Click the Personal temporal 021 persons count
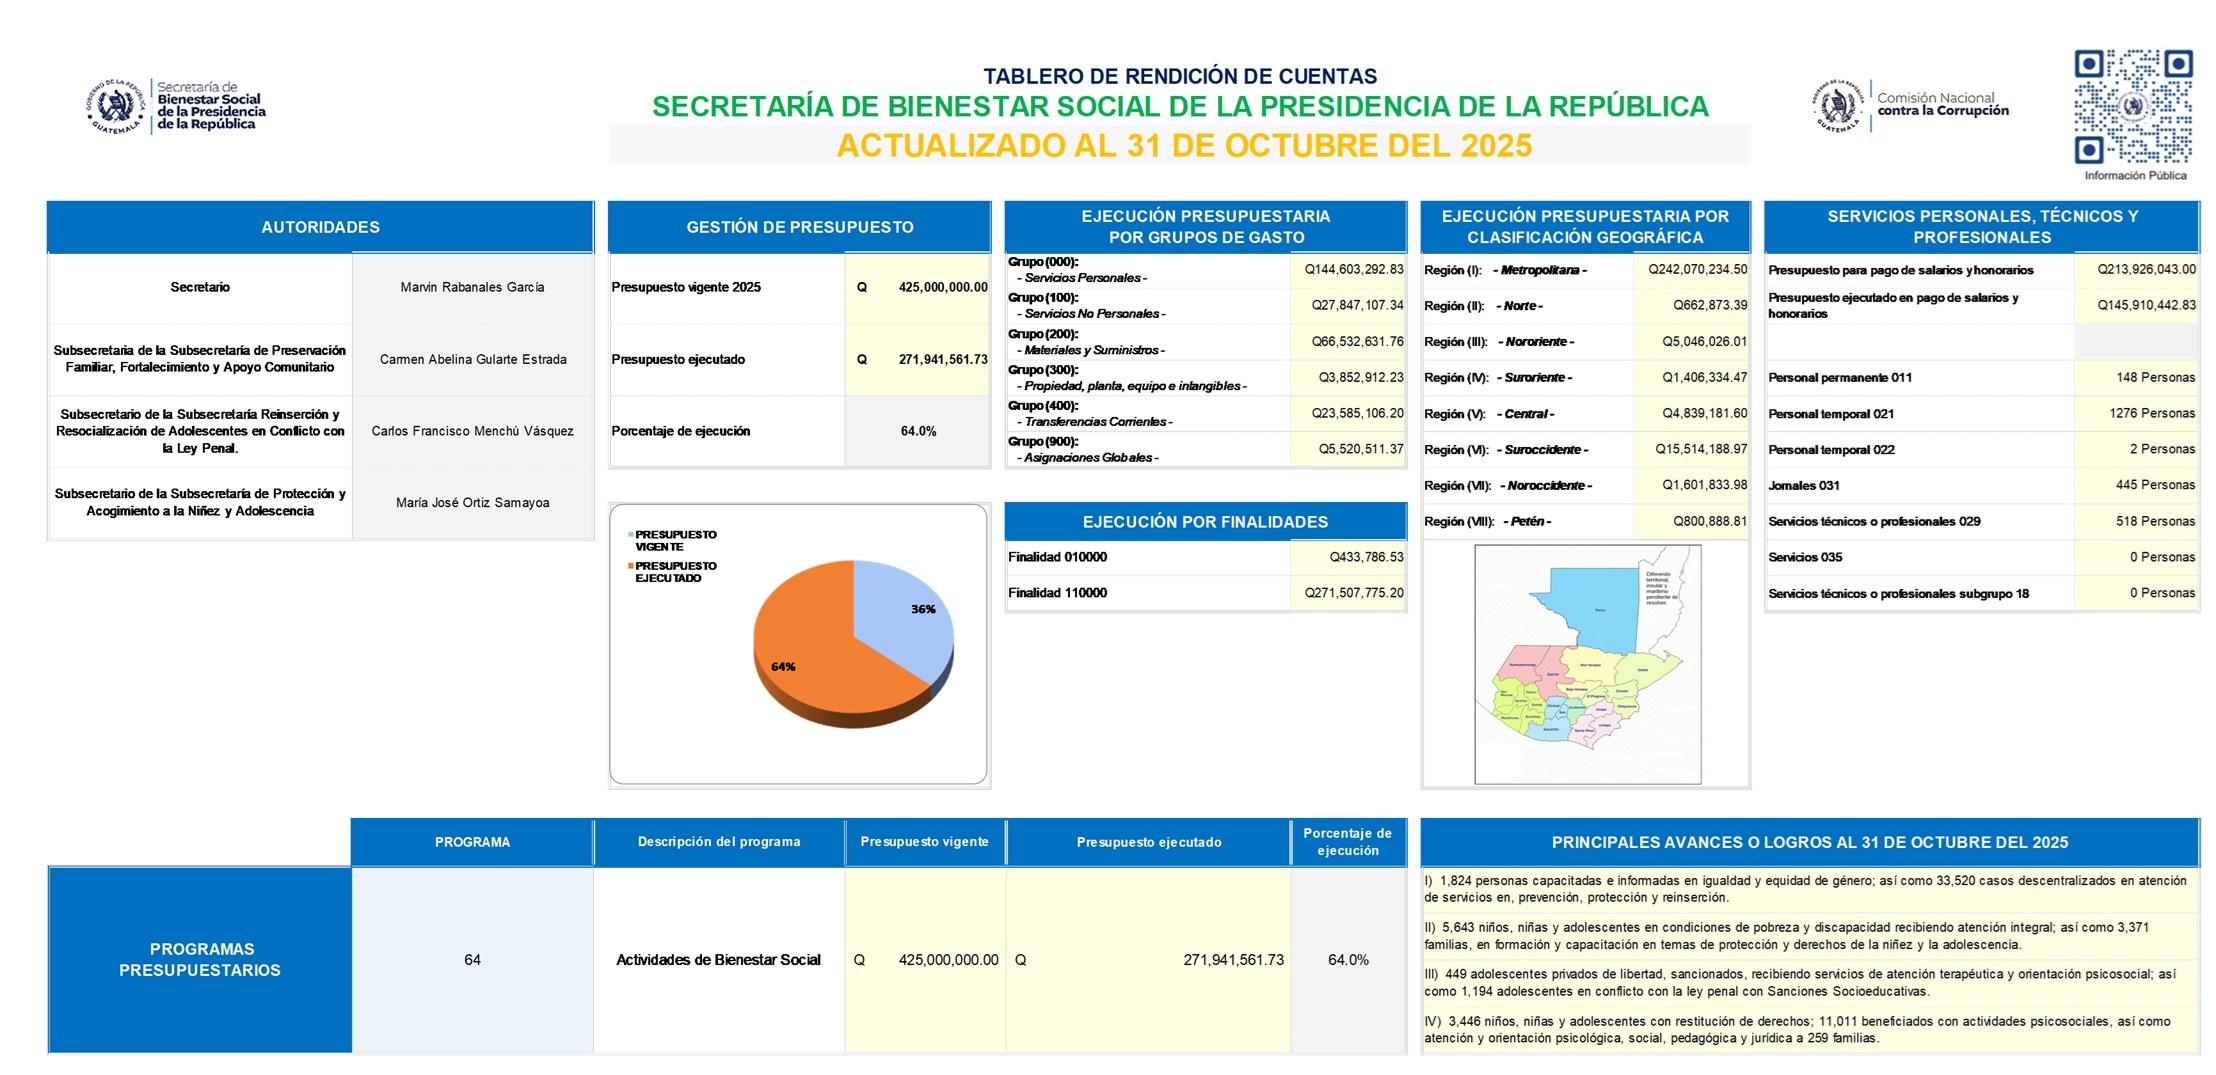The image size is (2216, 1075). tap(2151, 414)
